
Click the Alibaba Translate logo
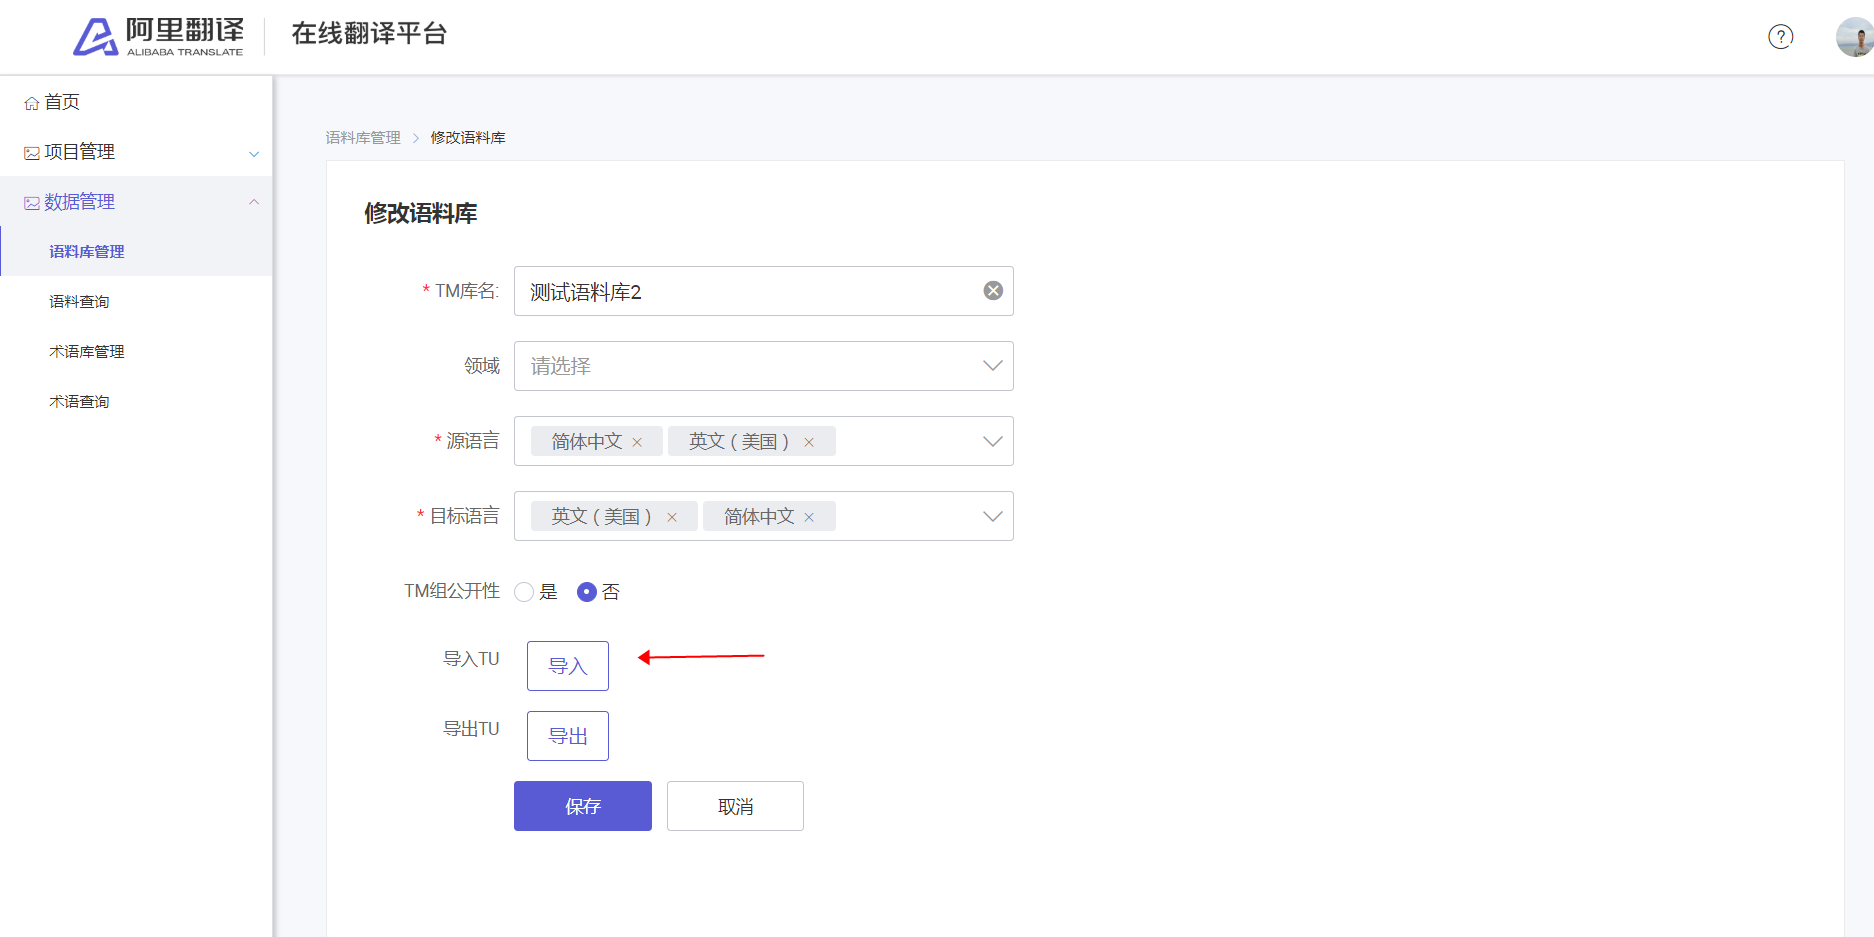(158, 37)
